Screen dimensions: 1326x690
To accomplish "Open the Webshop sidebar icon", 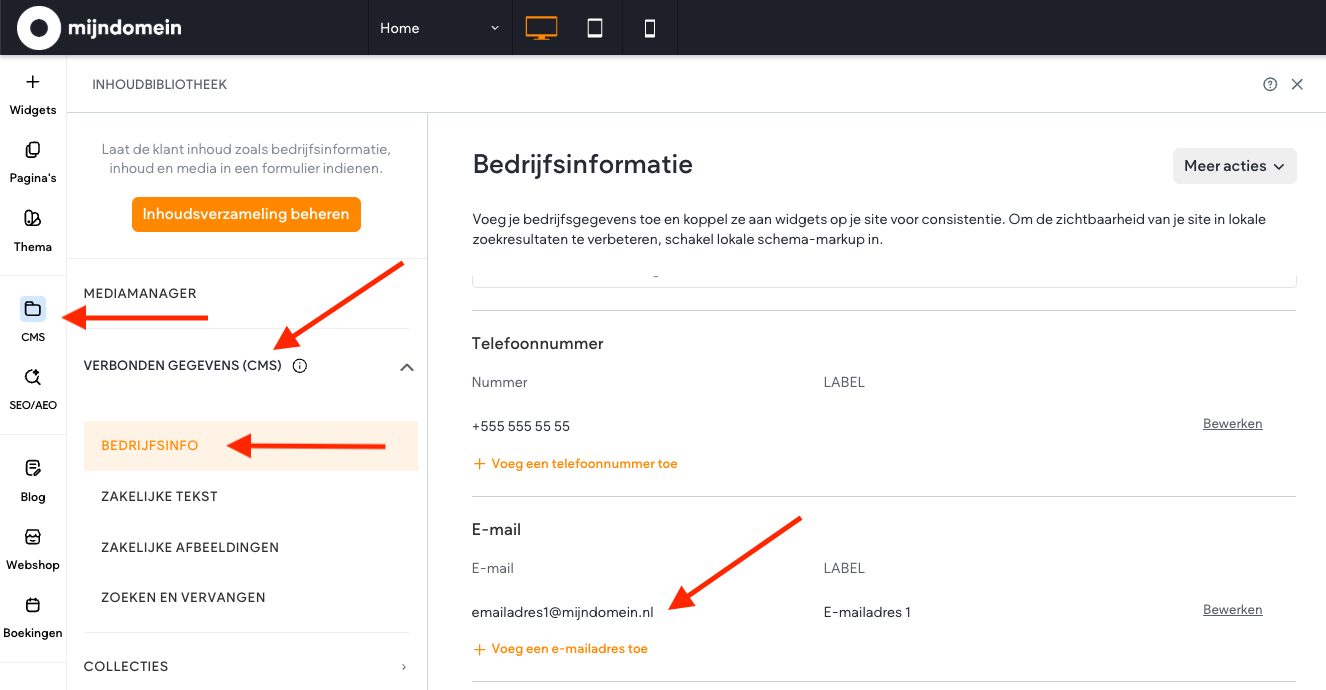I will (x=33, y=538).
